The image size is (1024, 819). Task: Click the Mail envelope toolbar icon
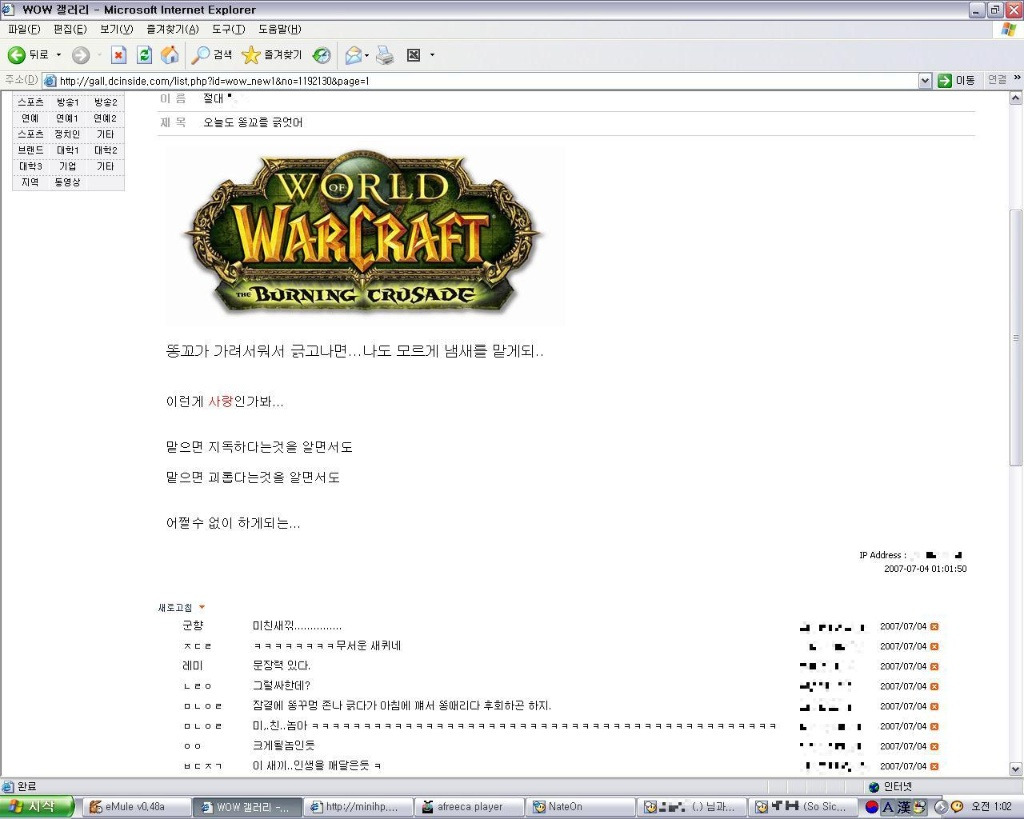[353, 56]
